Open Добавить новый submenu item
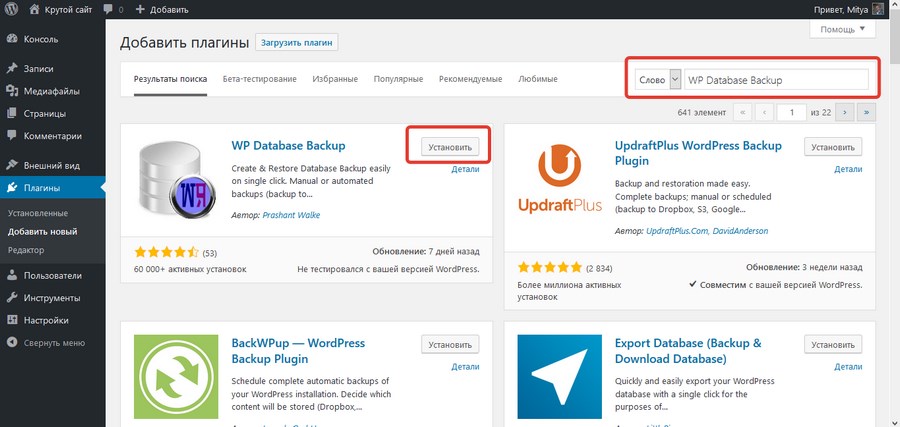 [42, 232]
